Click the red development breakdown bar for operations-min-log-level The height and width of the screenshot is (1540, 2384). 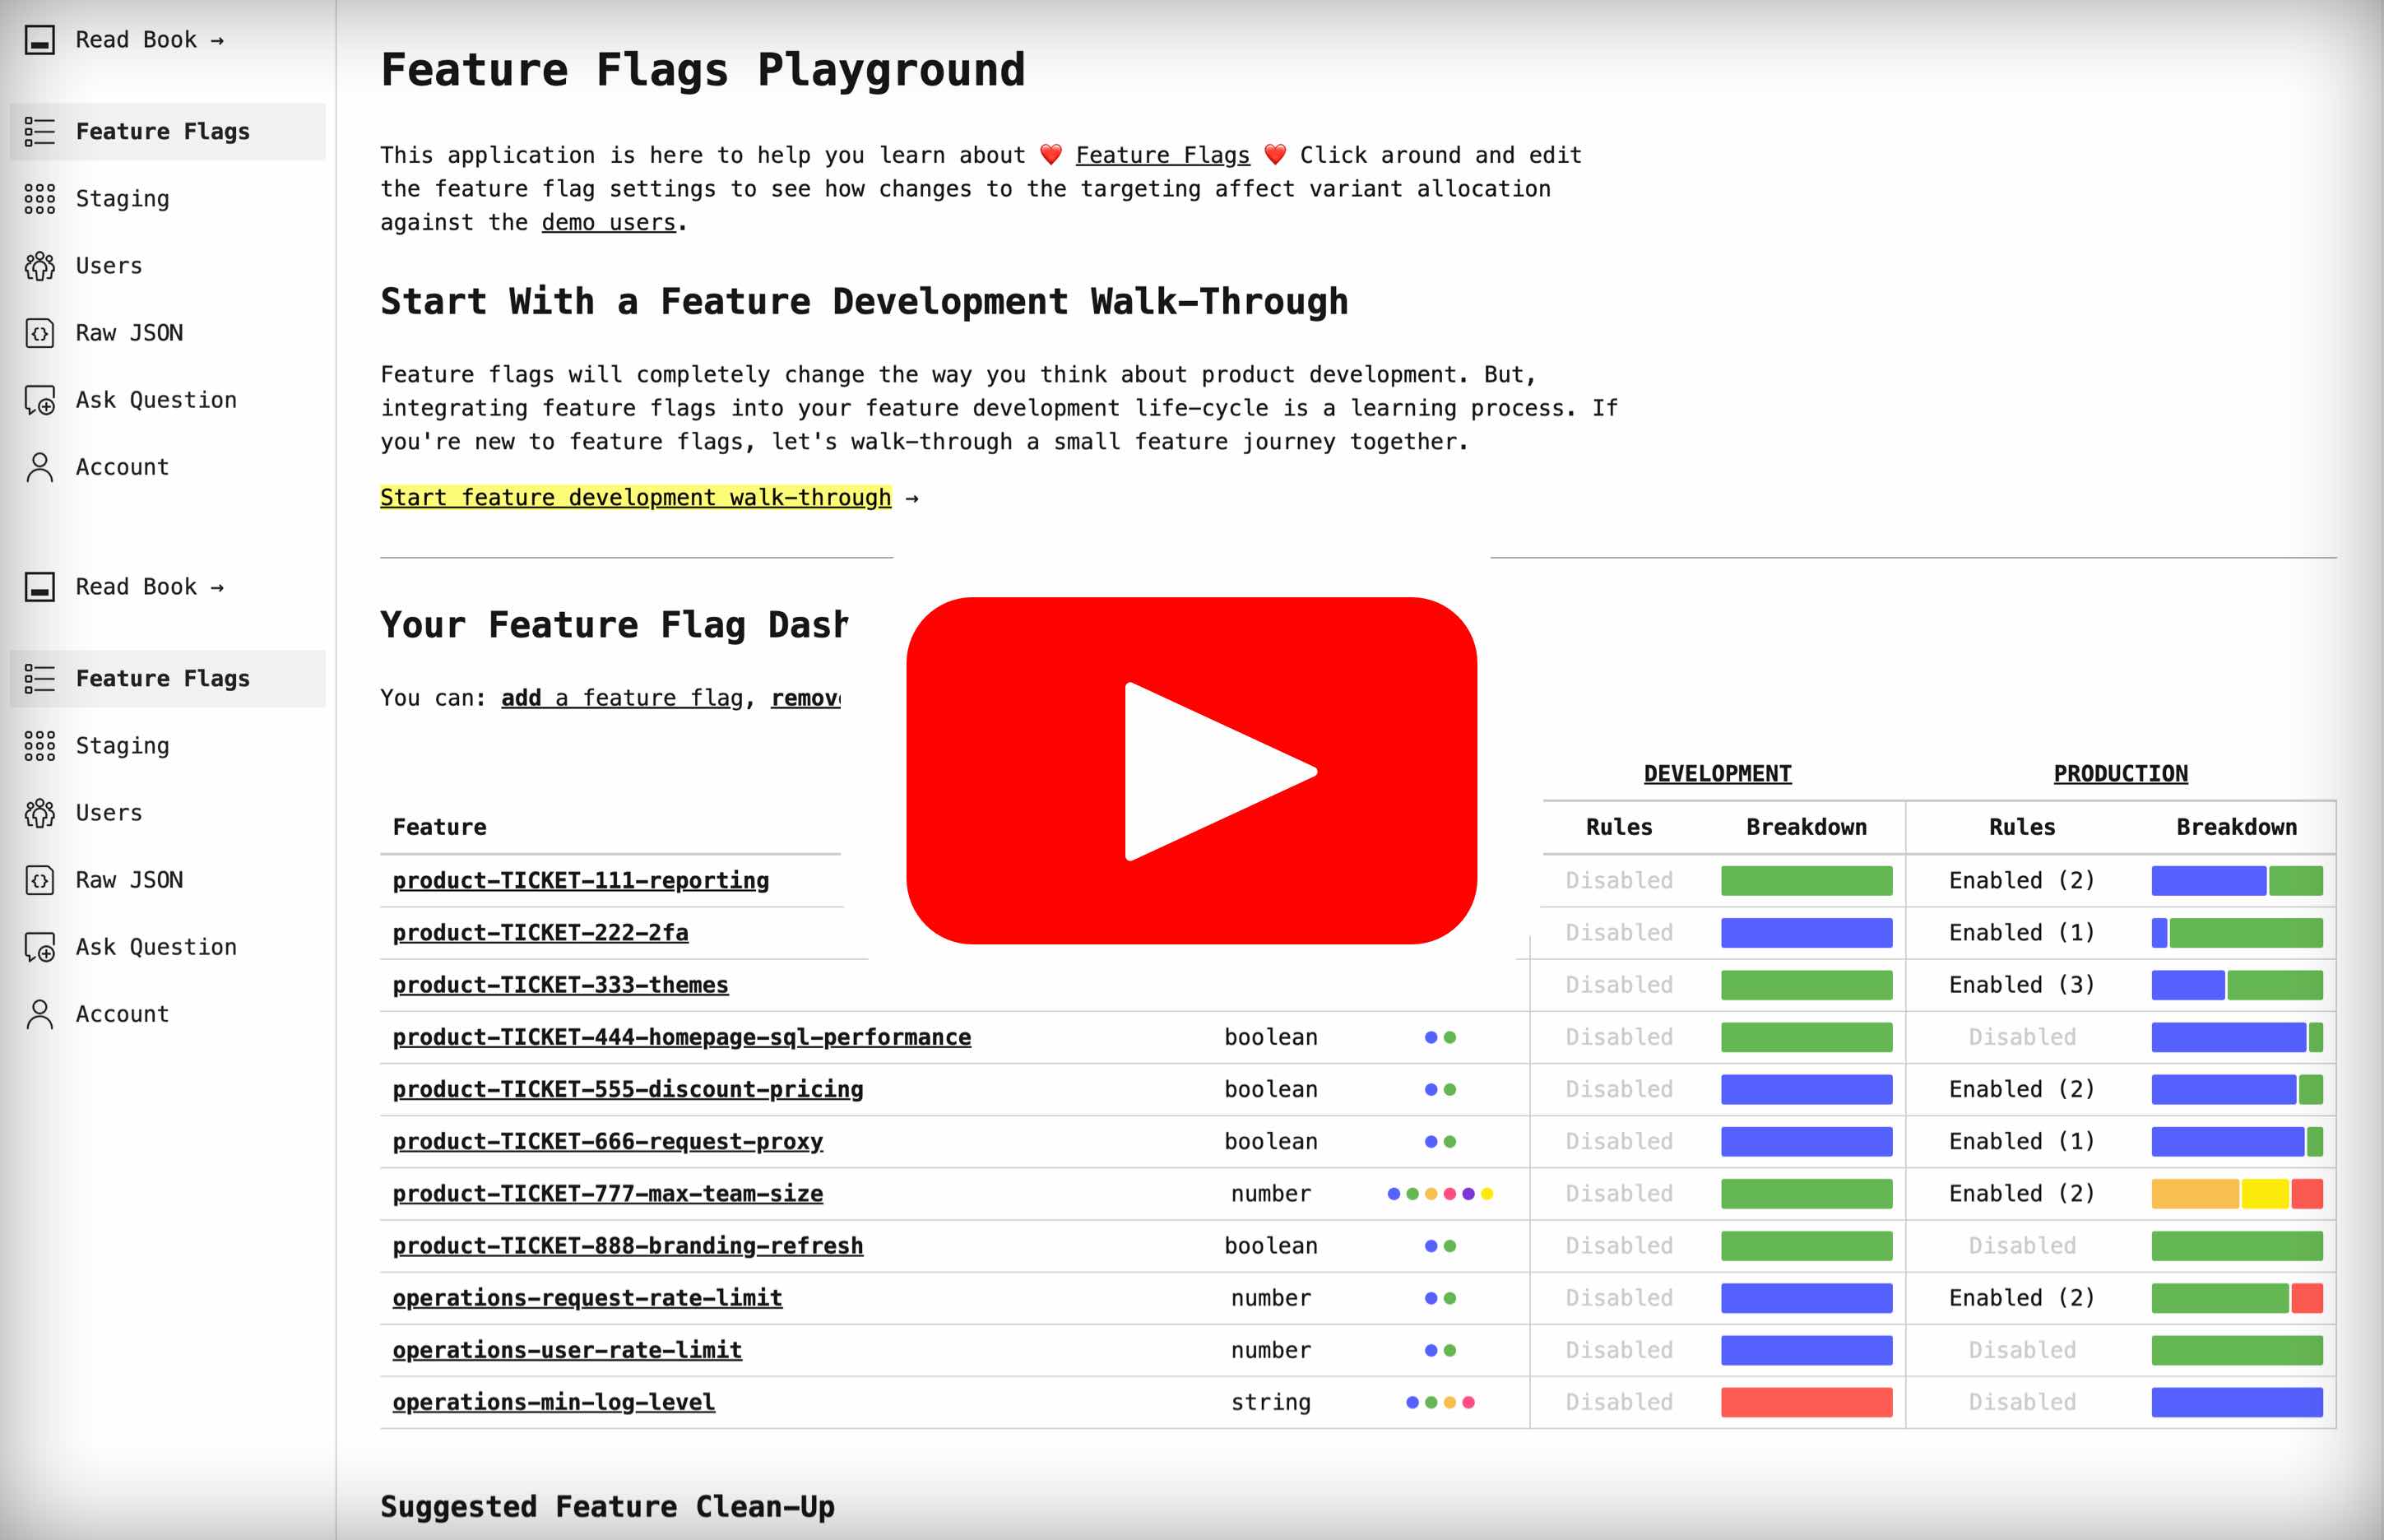[x=1806, y=1402]
